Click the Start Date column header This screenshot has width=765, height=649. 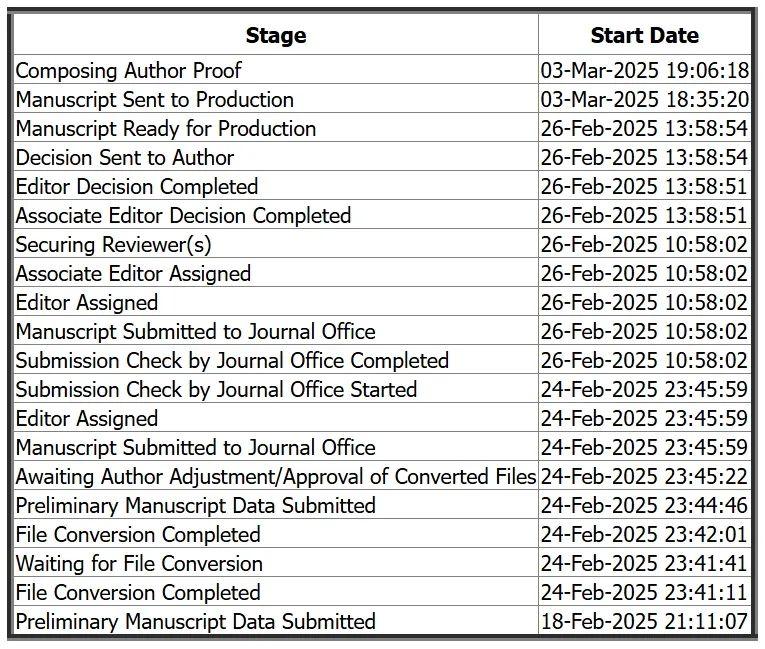(644, 36)
